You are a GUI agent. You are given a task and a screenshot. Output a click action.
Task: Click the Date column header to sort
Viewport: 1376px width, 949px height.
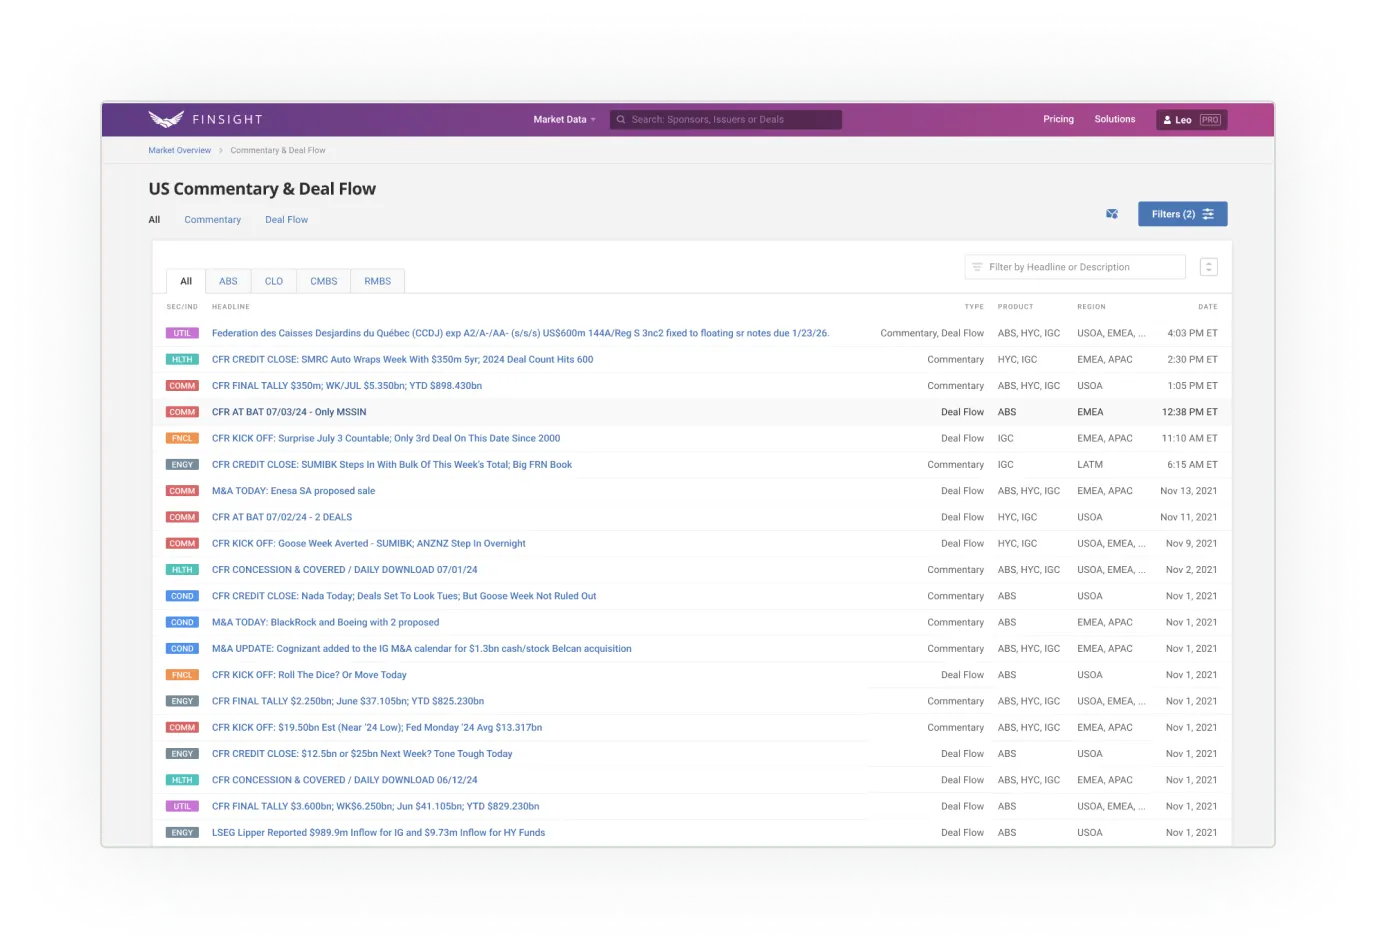click(x=1207, y=307)
